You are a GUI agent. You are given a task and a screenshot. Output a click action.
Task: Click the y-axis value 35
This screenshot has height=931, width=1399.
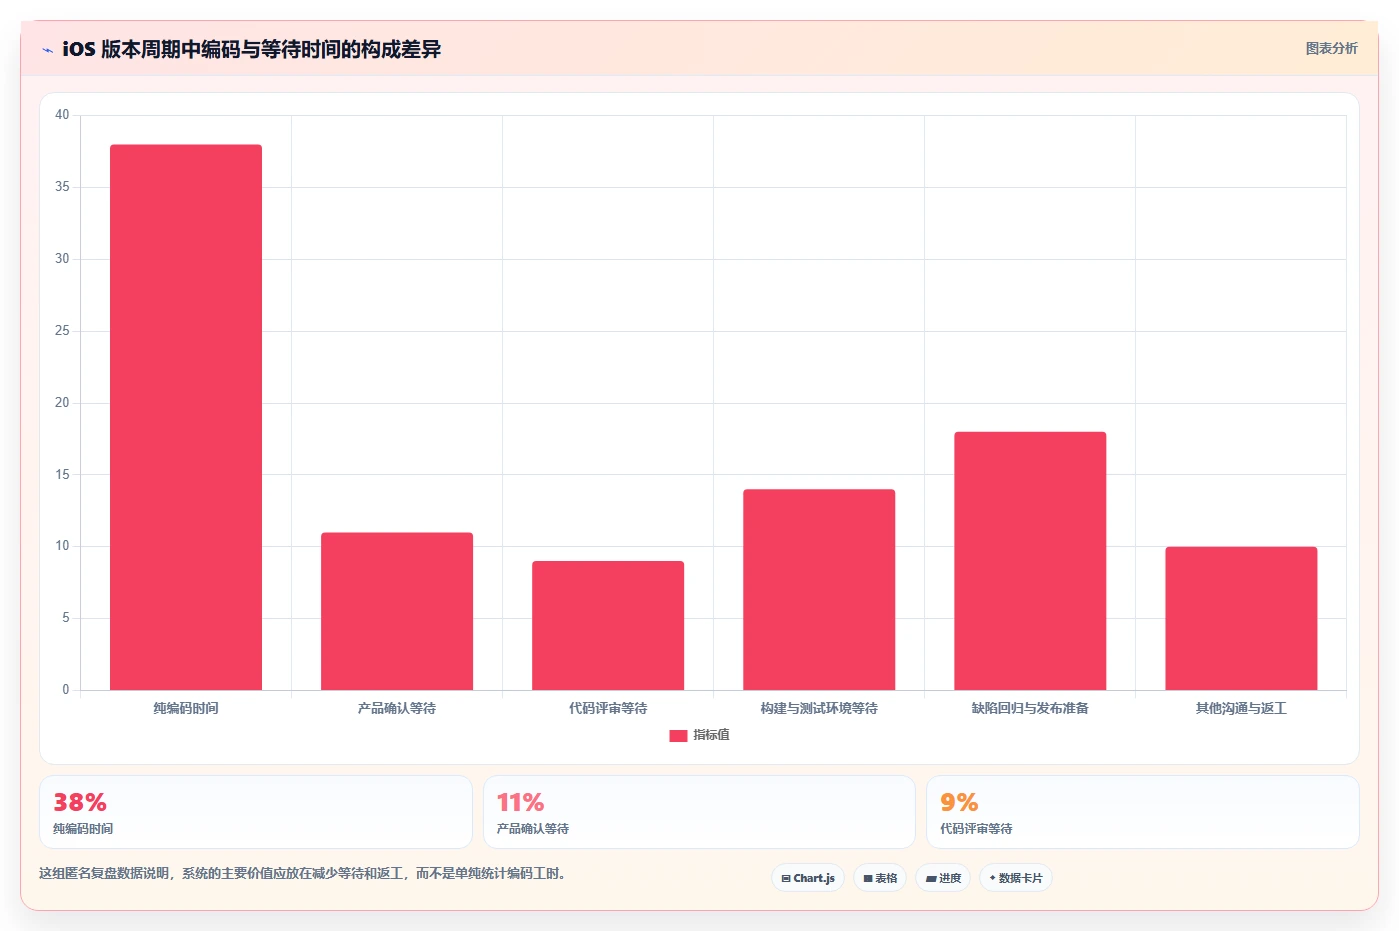(x=62, y=187)
